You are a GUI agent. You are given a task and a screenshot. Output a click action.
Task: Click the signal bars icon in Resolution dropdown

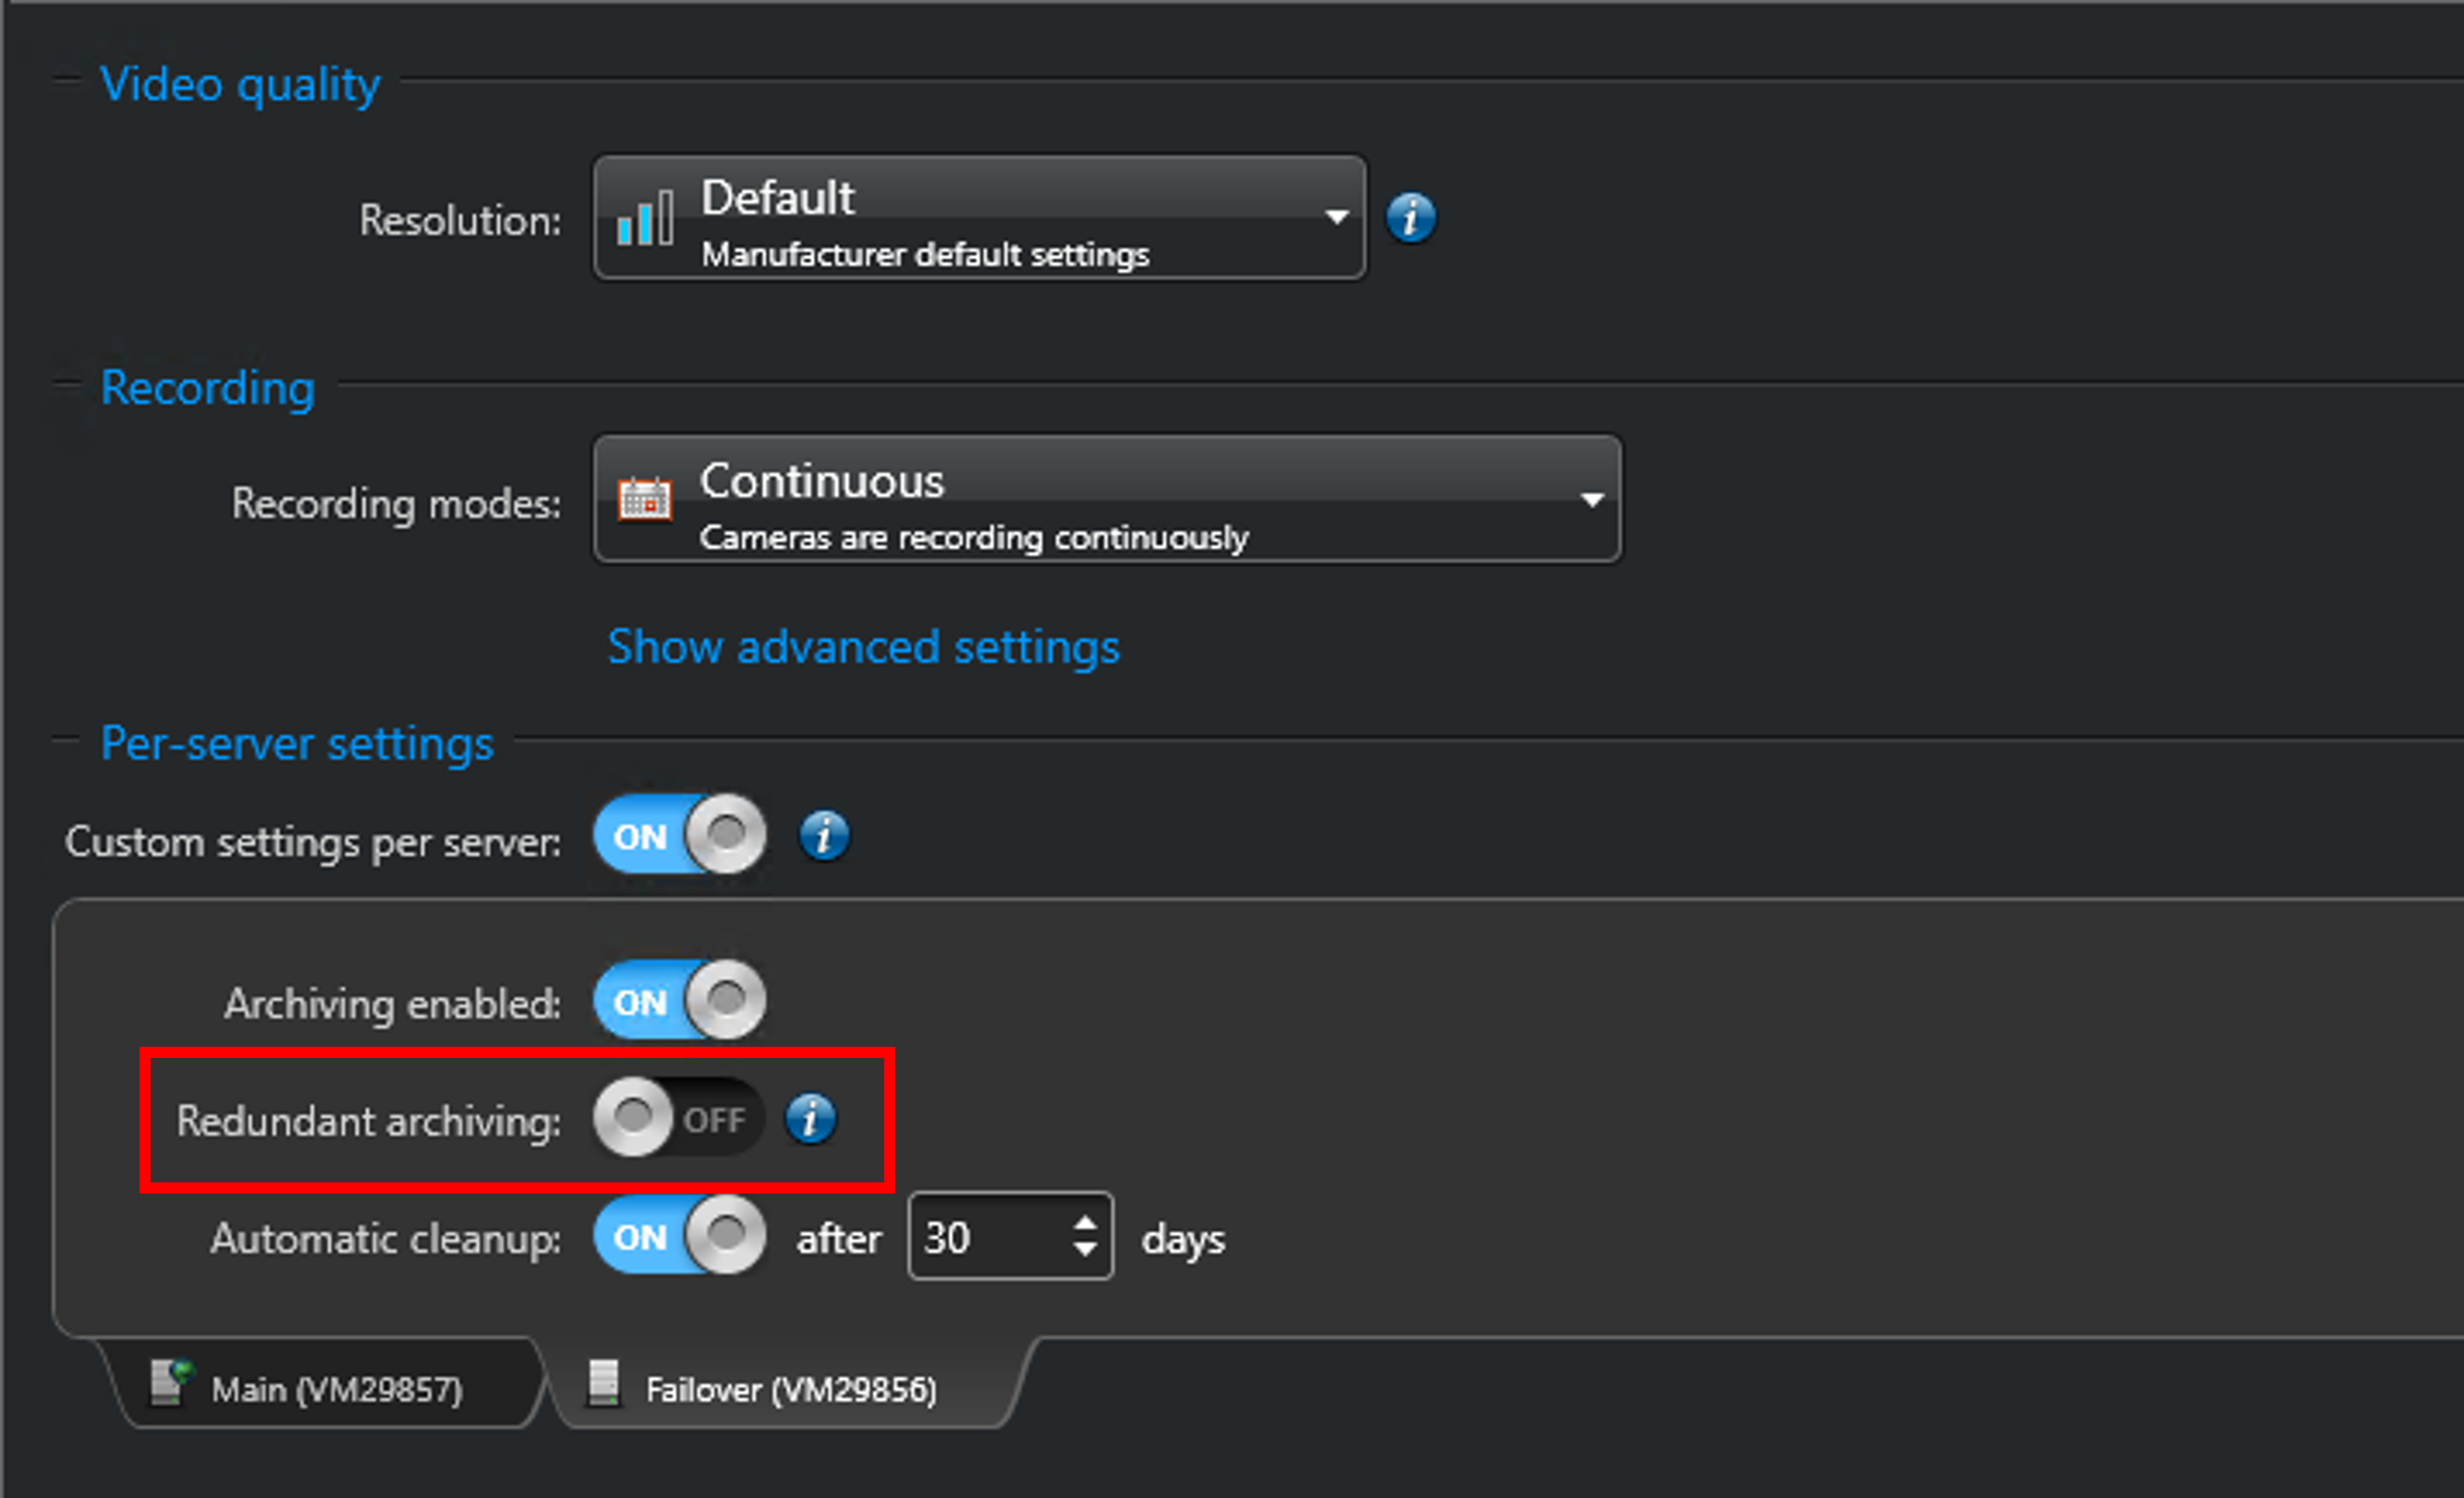point(645,217)
